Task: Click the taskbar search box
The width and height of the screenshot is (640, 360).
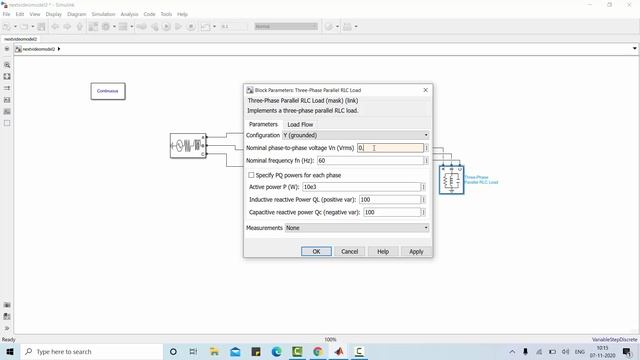Action: coord(91,351)
